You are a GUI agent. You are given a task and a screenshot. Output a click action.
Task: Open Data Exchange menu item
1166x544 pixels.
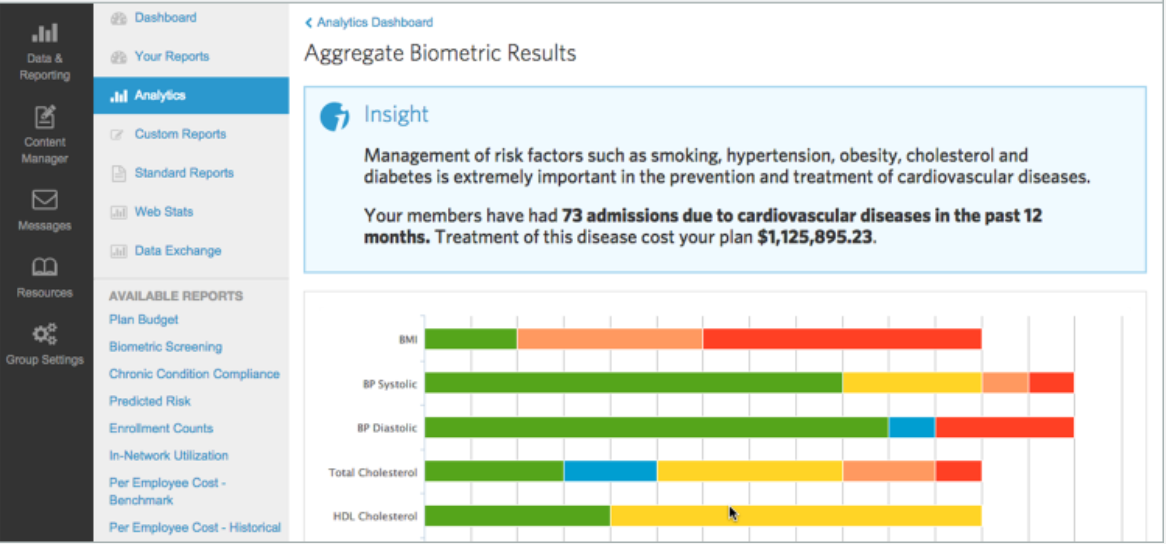click(177, 251)
